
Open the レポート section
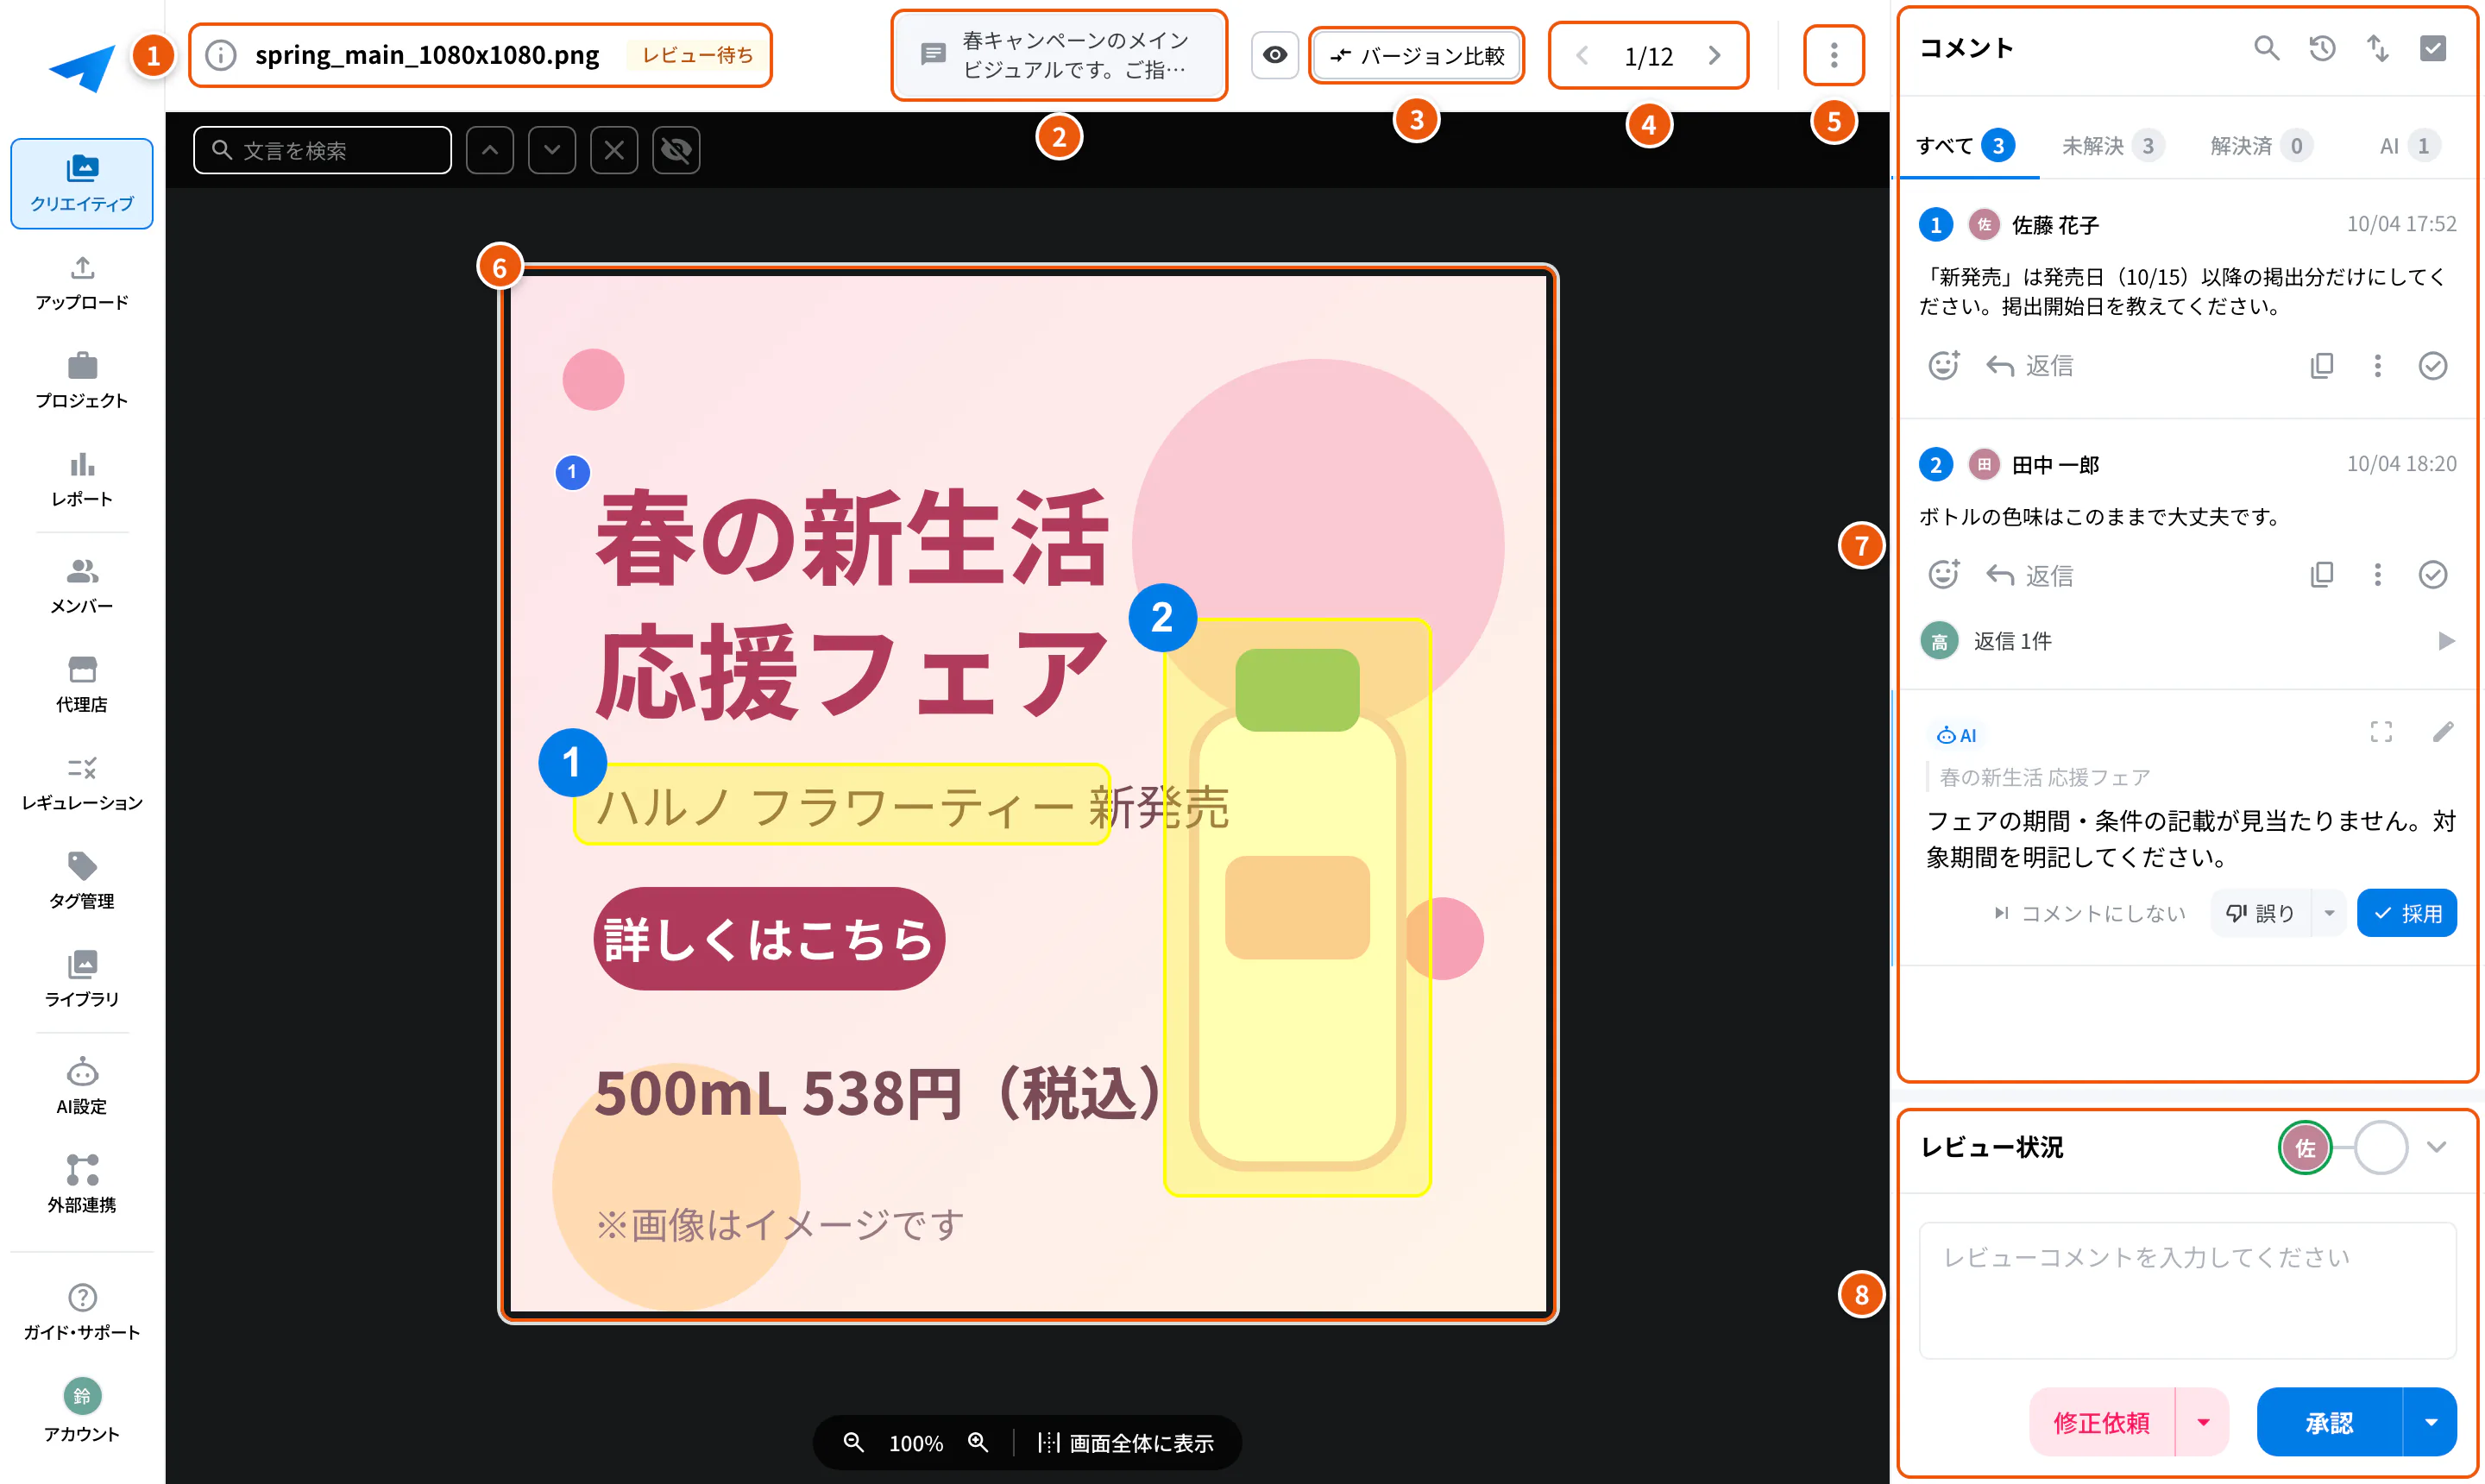point(81,480)
